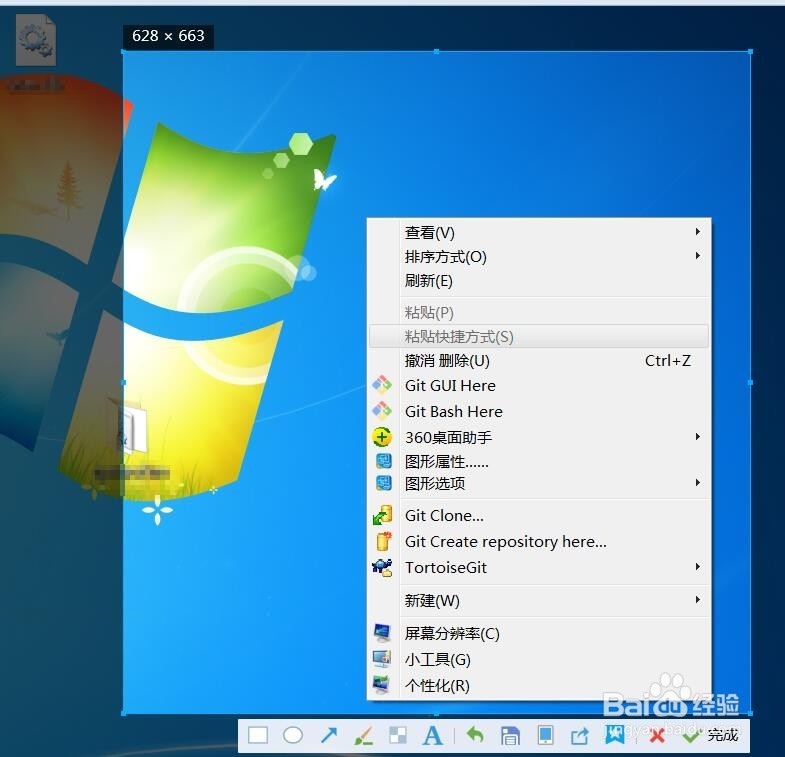Expand the 新建(W) submenu arrow
This screenshot has width=785, height=757.
point(697,599)
